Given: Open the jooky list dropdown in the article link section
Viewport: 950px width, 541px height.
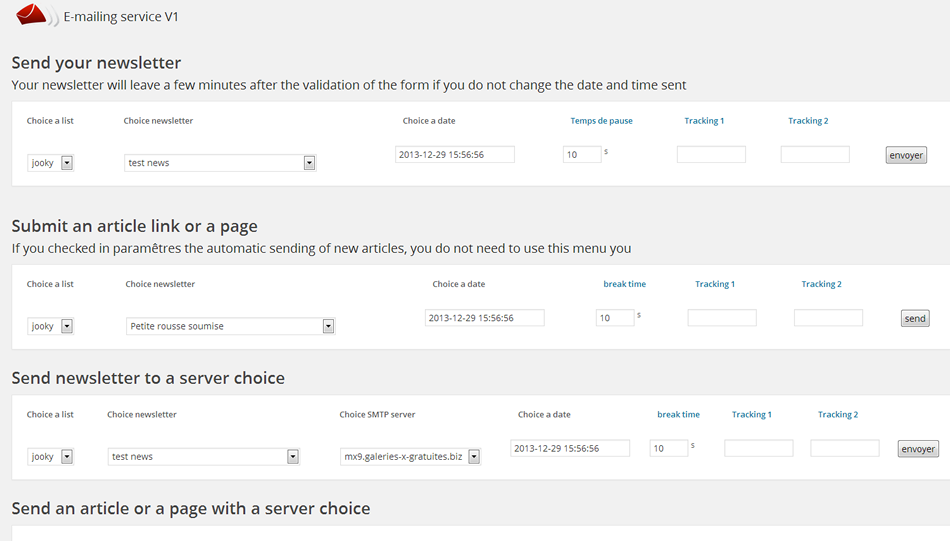Looking at the screenshot, I should click(50, 326).
